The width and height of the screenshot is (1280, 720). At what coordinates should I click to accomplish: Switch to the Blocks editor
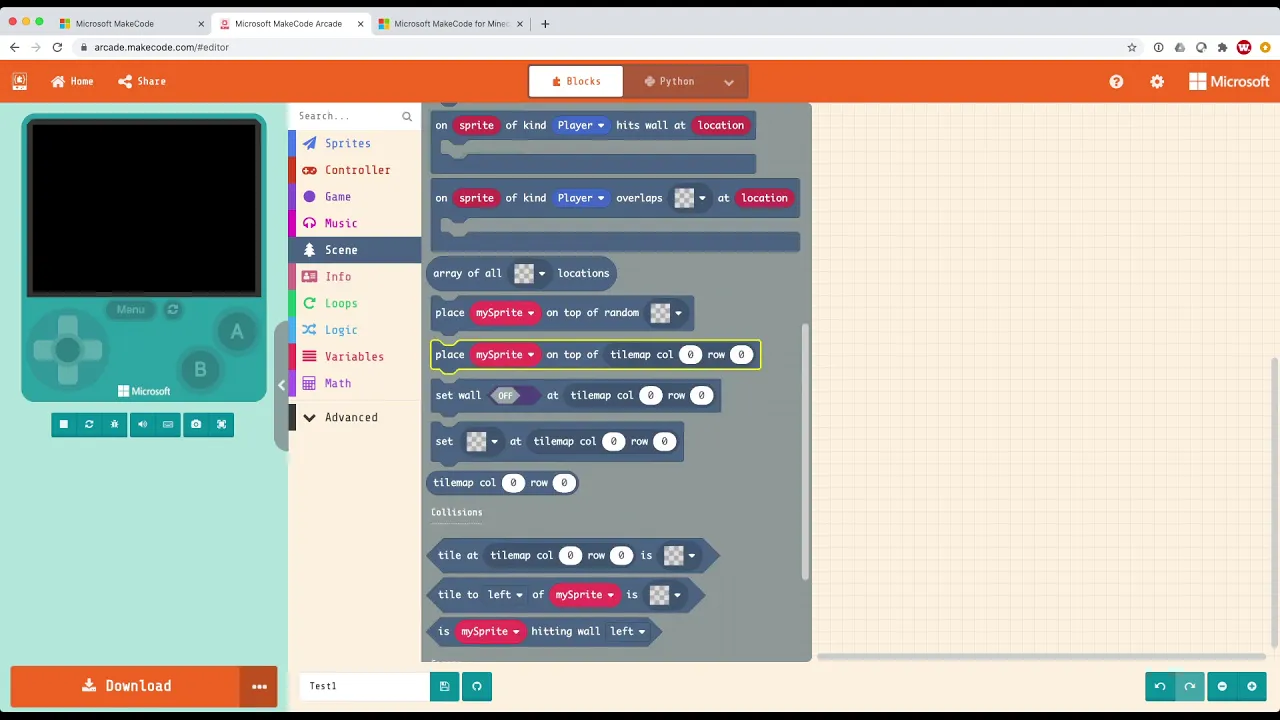[x=575, y=82]
